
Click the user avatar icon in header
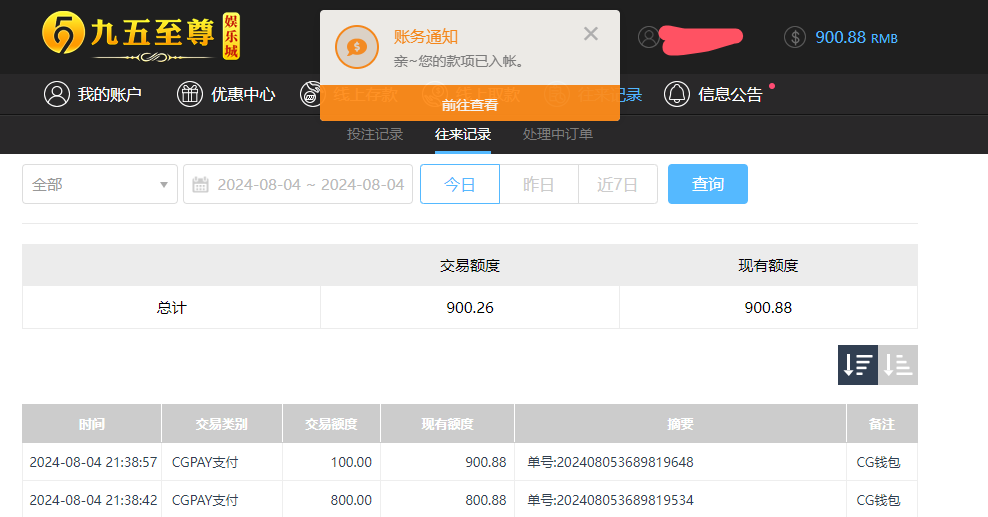pyautogui.click(x=649, y=37)
